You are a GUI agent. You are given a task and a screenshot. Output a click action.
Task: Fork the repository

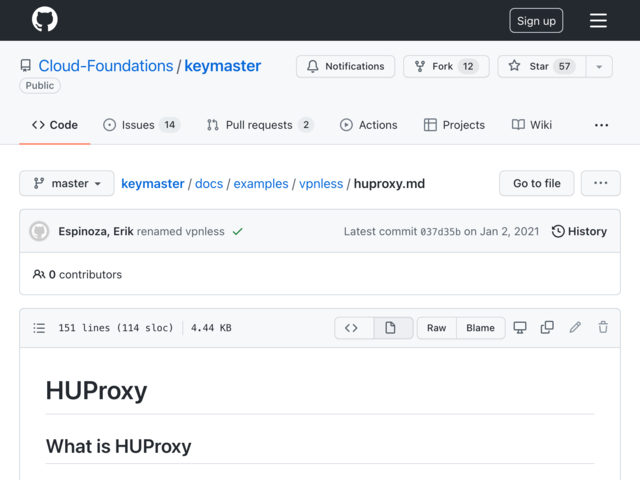pos(446,66)
